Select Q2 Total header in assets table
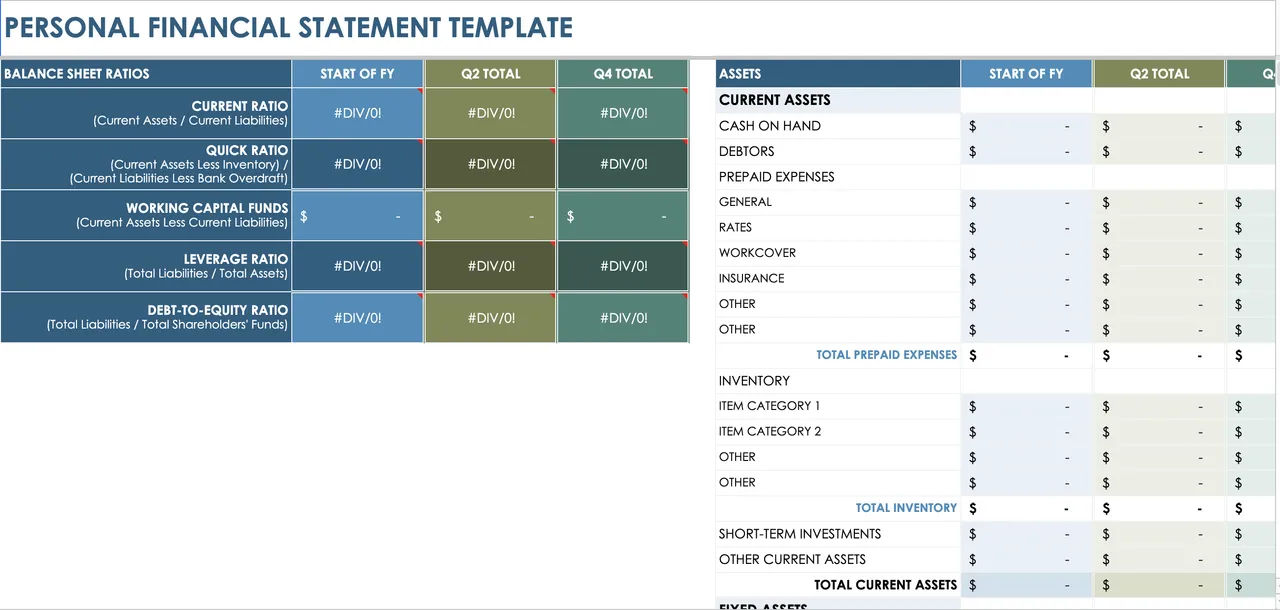This screenshot has height=610, width=1280. [1159, 74]
